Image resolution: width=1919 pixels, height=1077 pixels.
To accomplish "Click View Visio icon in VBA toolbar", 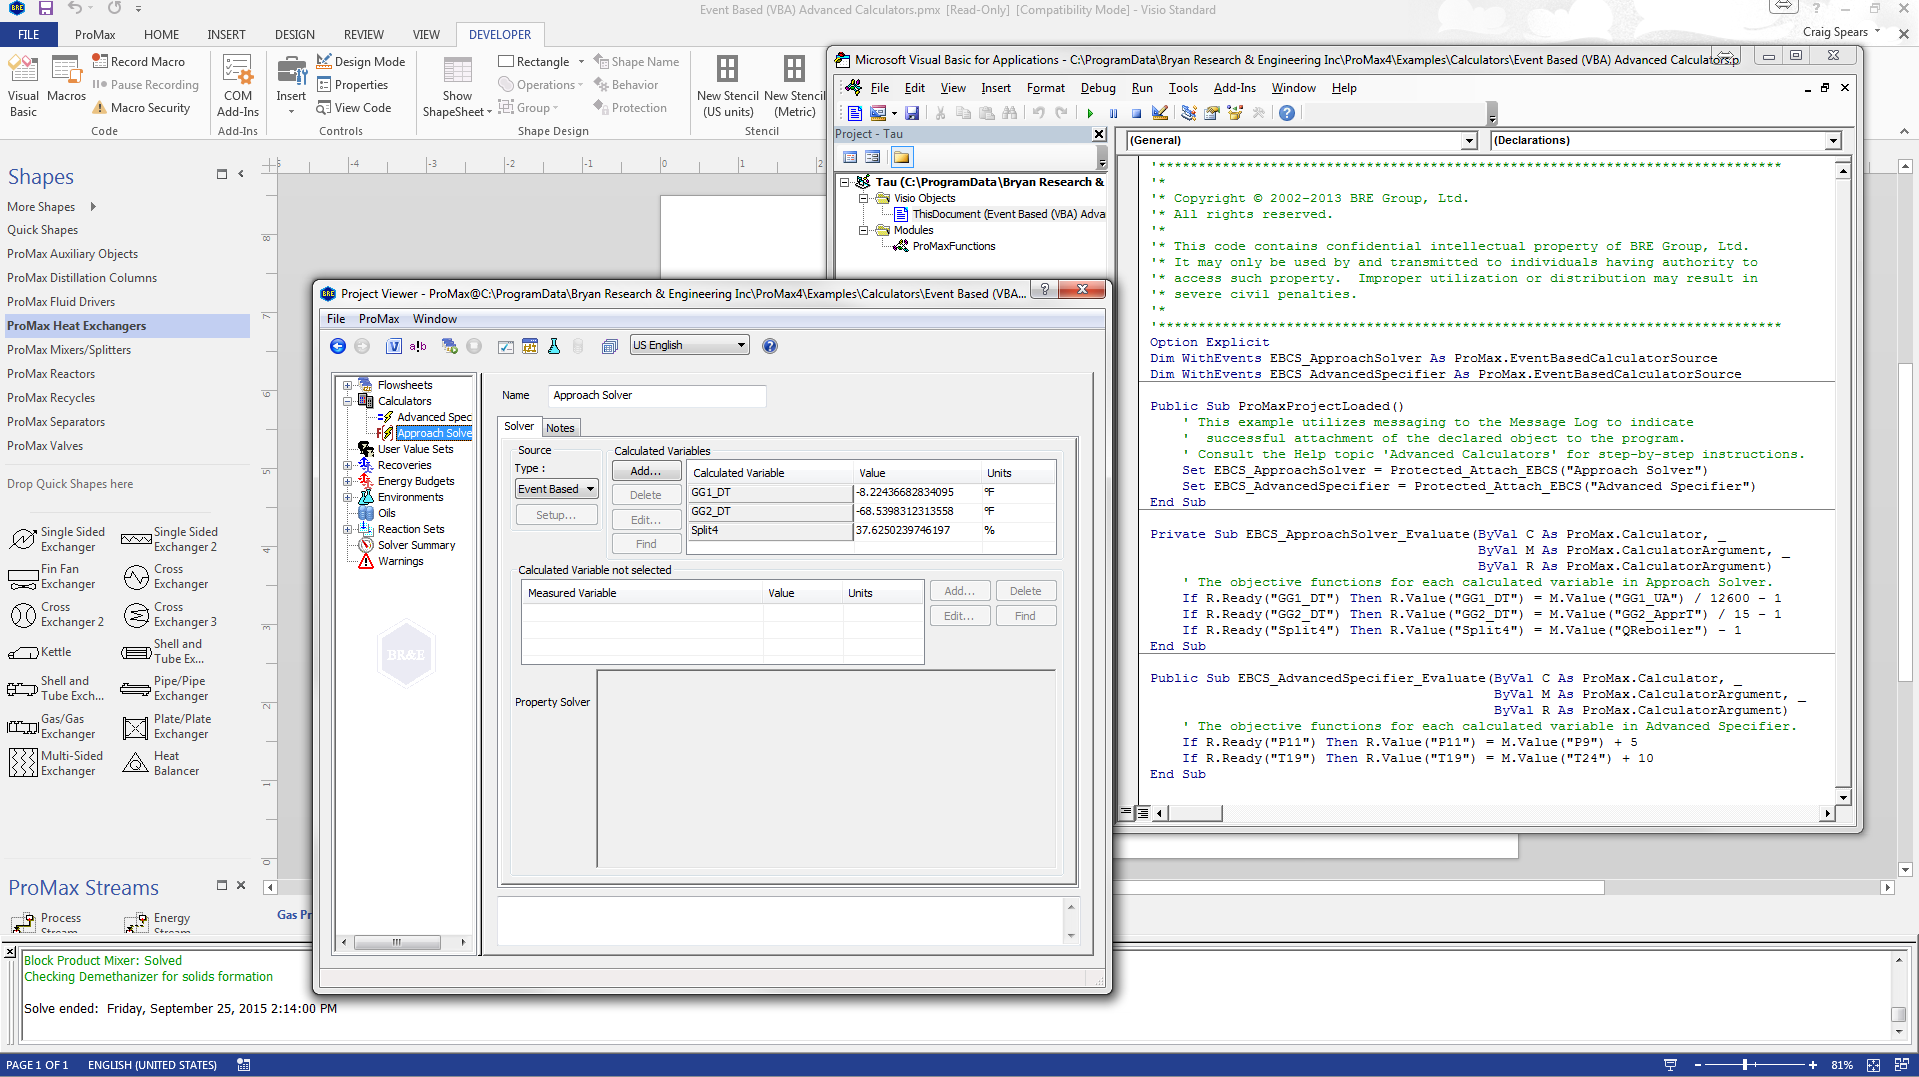I will (854, 113).
